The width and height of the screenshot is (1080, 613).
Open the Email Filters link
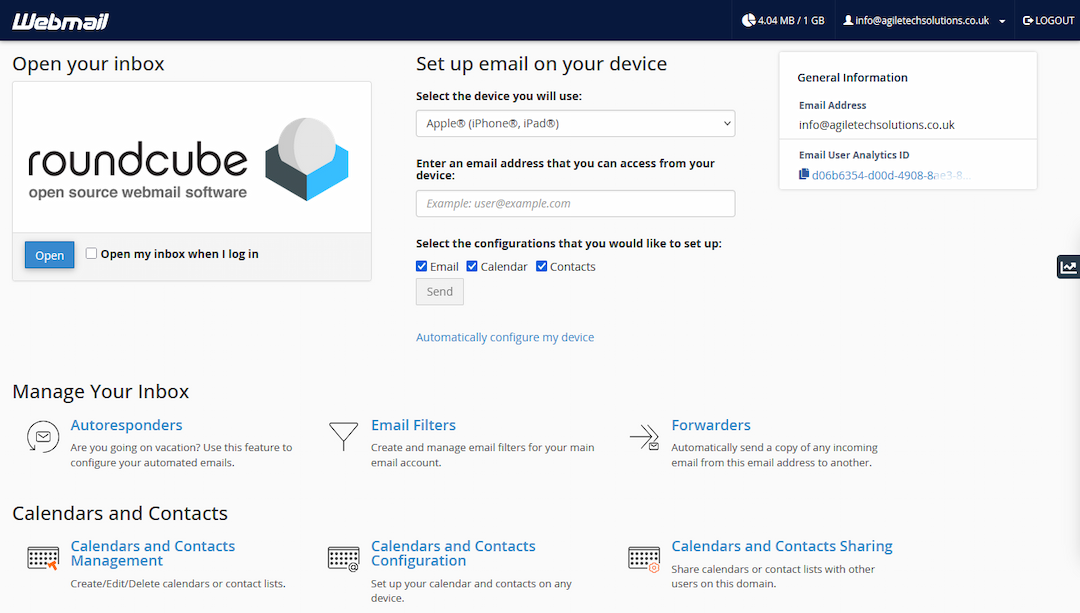pos(413,425)
